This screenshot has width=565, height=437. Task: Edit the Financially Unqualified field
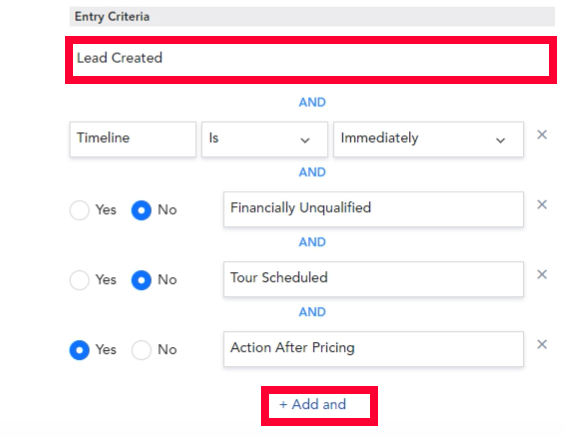click(x=373, y=209)
